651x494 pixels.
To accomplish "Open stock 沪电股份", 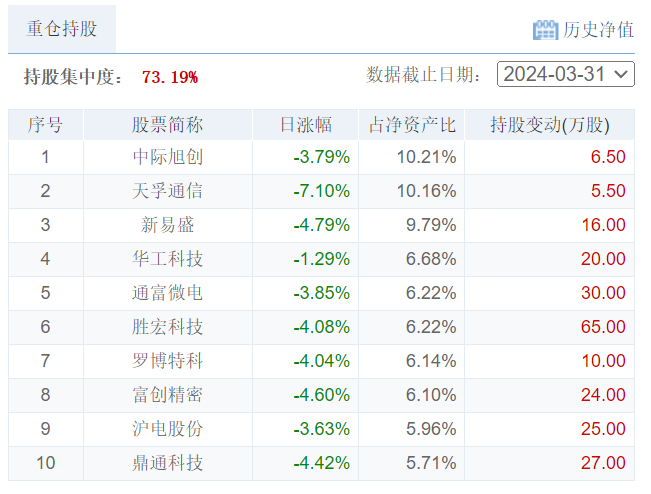I will (x=168, y=429).
